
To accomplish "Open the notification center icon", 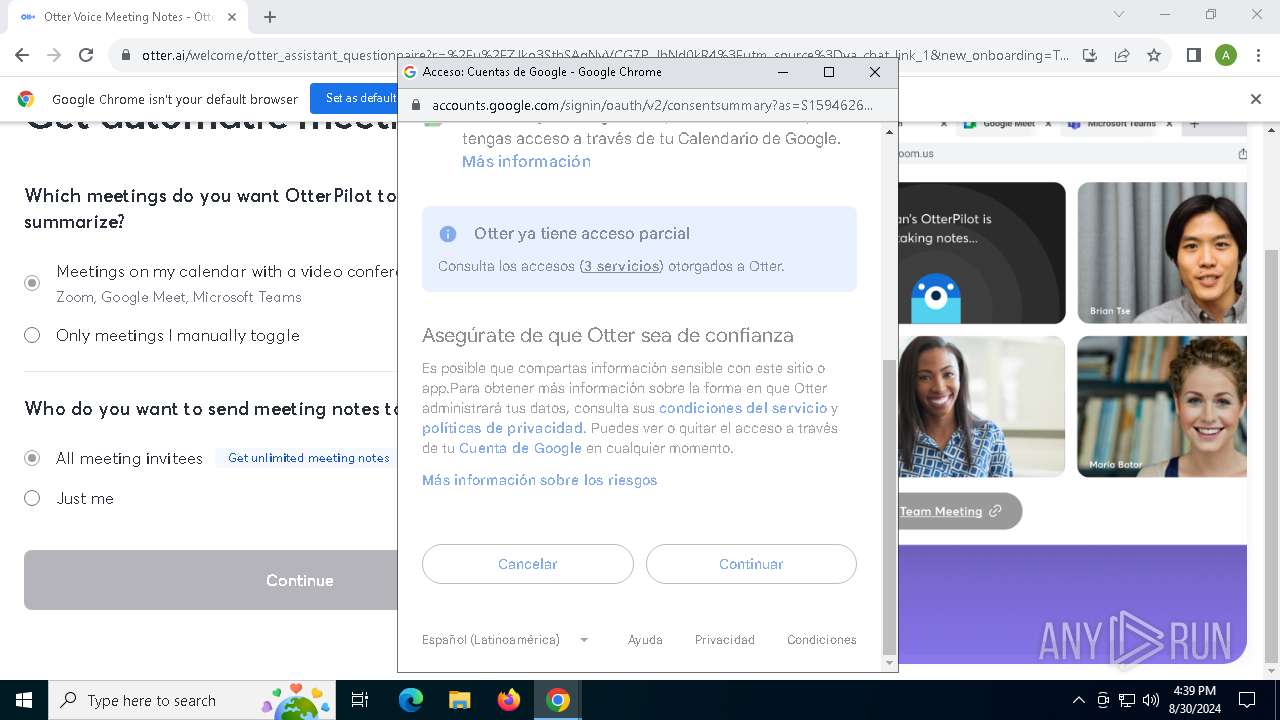I will click(x=1247, y=700).
